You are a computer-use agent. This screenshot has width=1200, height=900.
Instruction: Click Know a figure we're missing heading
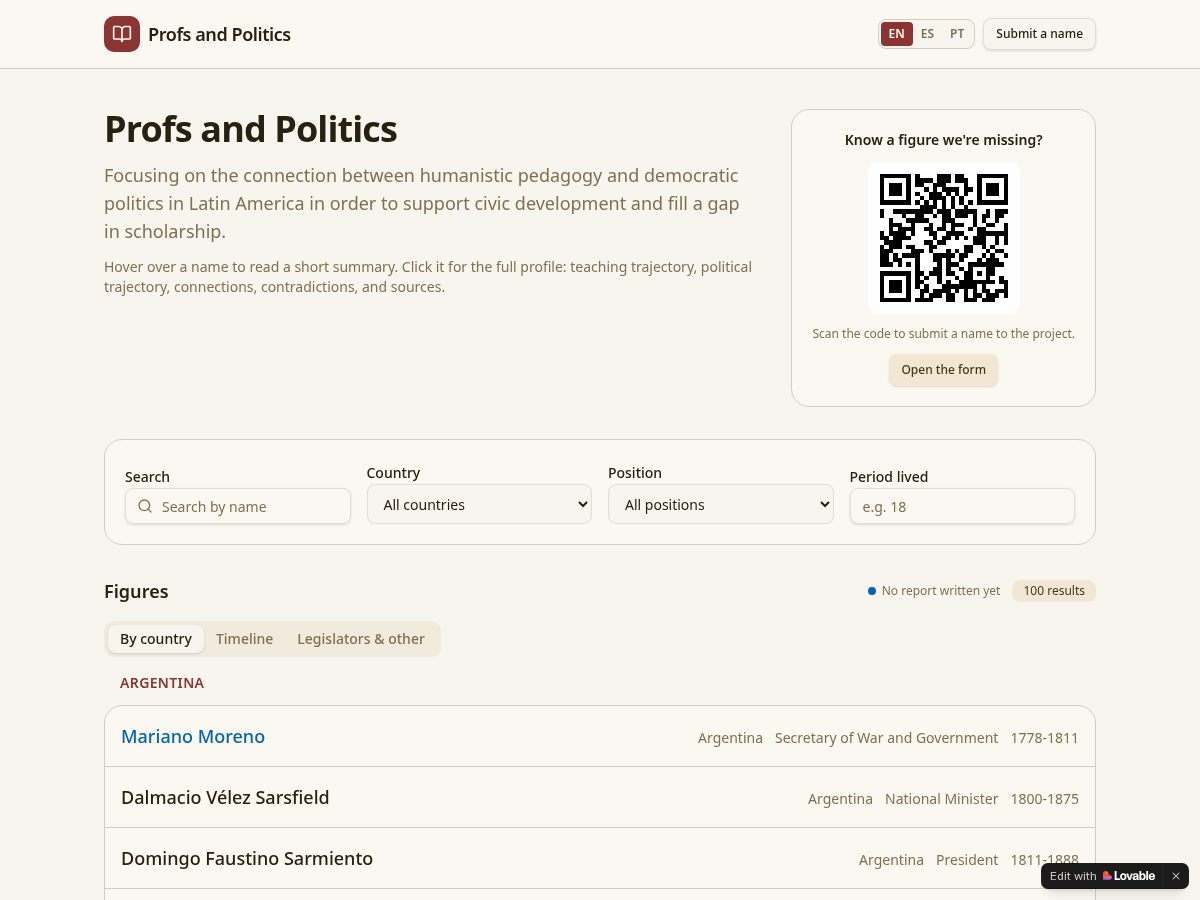(x=943, y=140)
